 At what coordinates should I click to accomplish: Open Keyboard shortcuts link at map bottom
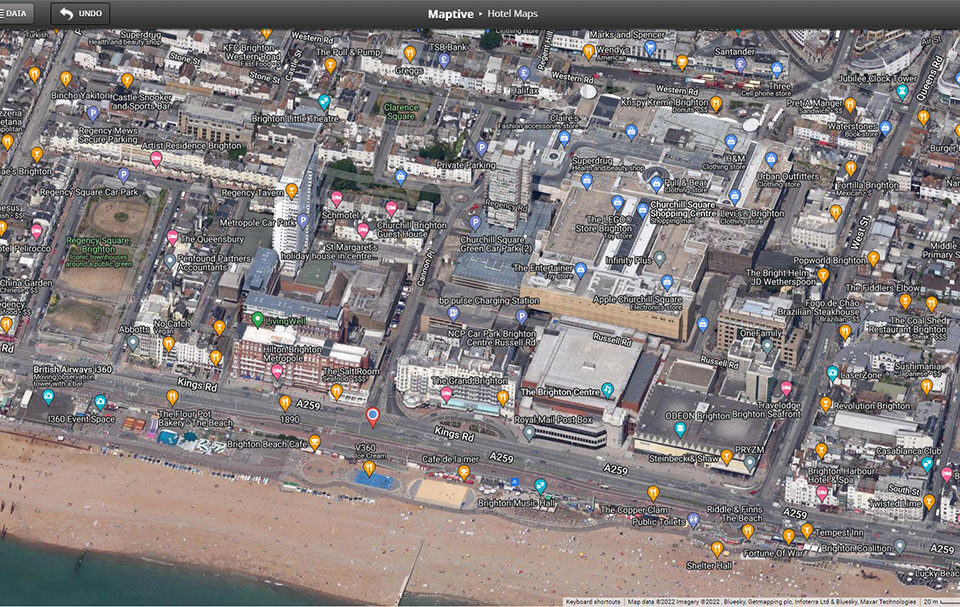[x=594, y=602]
